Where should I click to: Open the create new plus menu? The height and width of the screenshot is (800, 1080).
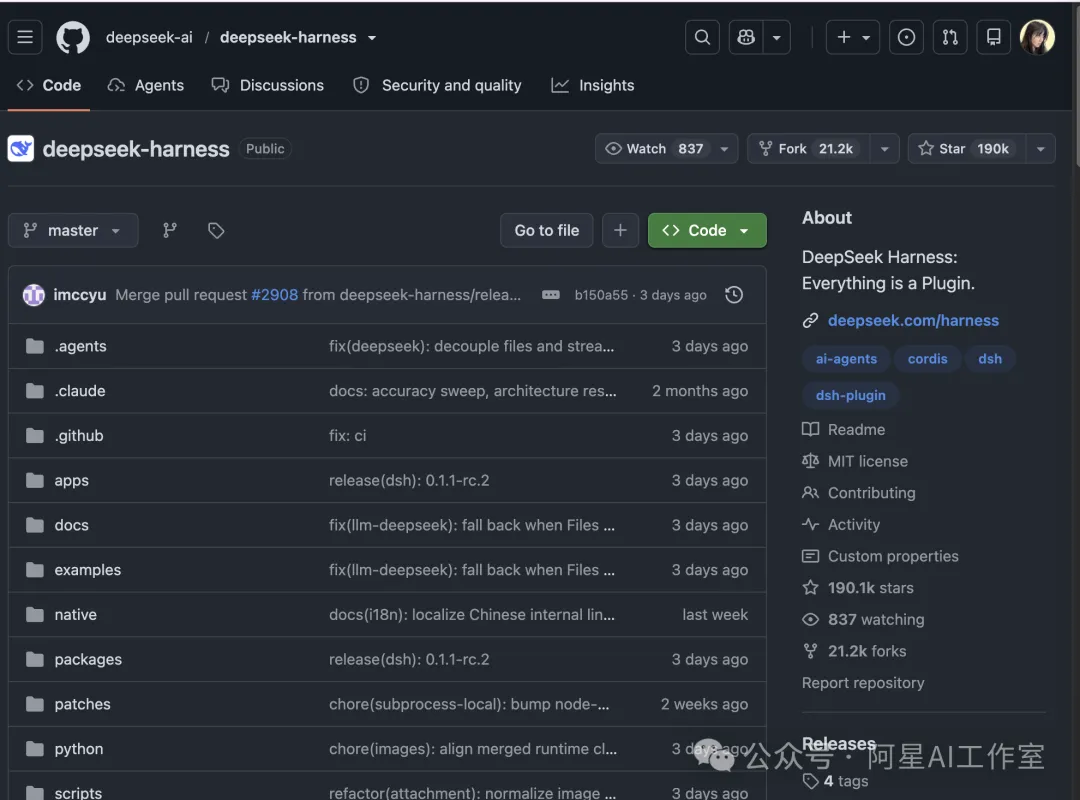(853, 37)
